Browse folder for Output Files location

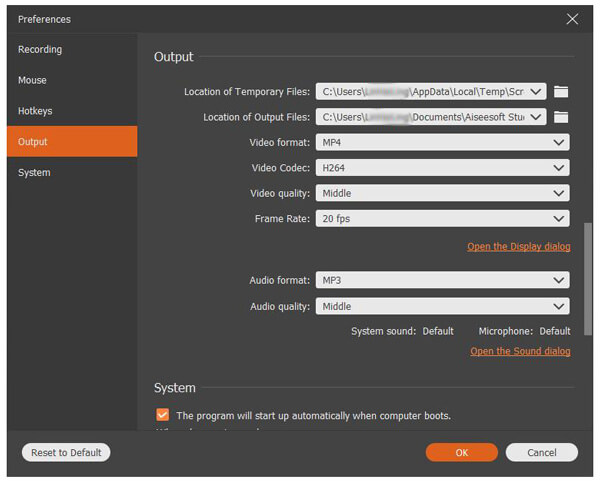pos(561,117)
